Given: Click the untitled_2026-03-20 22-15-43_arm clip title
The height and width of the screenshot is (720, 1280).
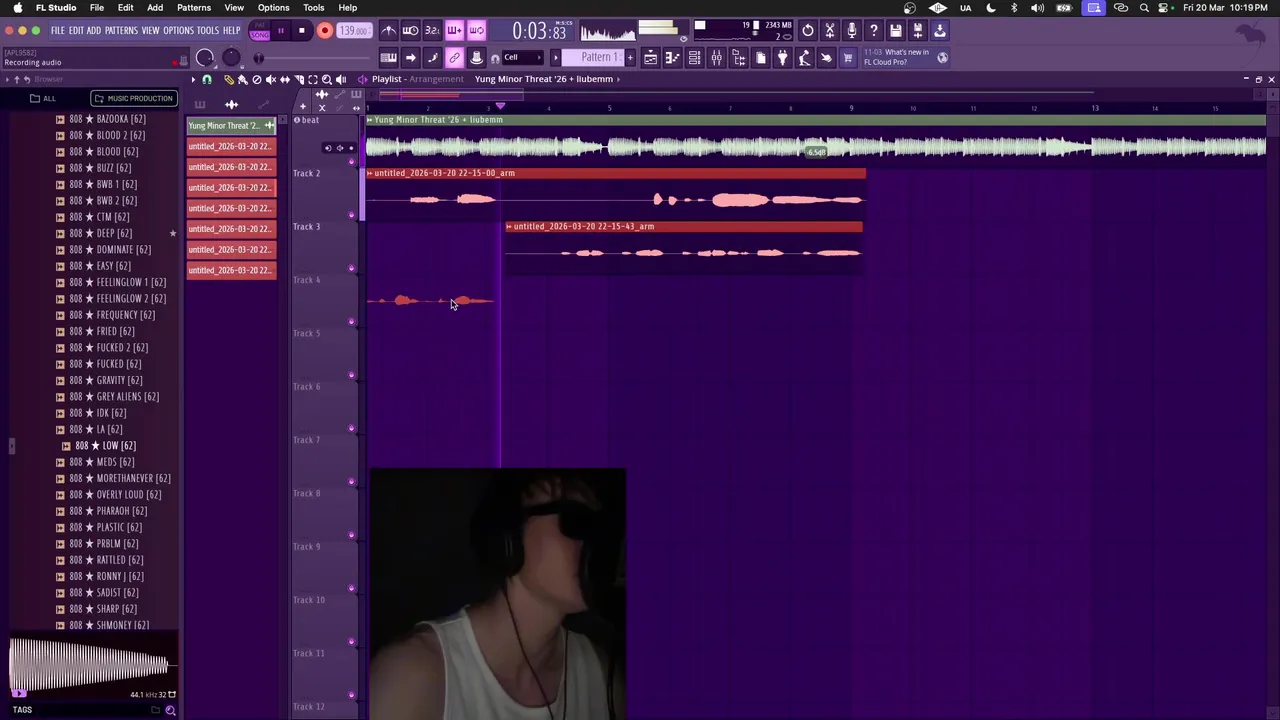Looking at the screenshot, I should point(583,226).
